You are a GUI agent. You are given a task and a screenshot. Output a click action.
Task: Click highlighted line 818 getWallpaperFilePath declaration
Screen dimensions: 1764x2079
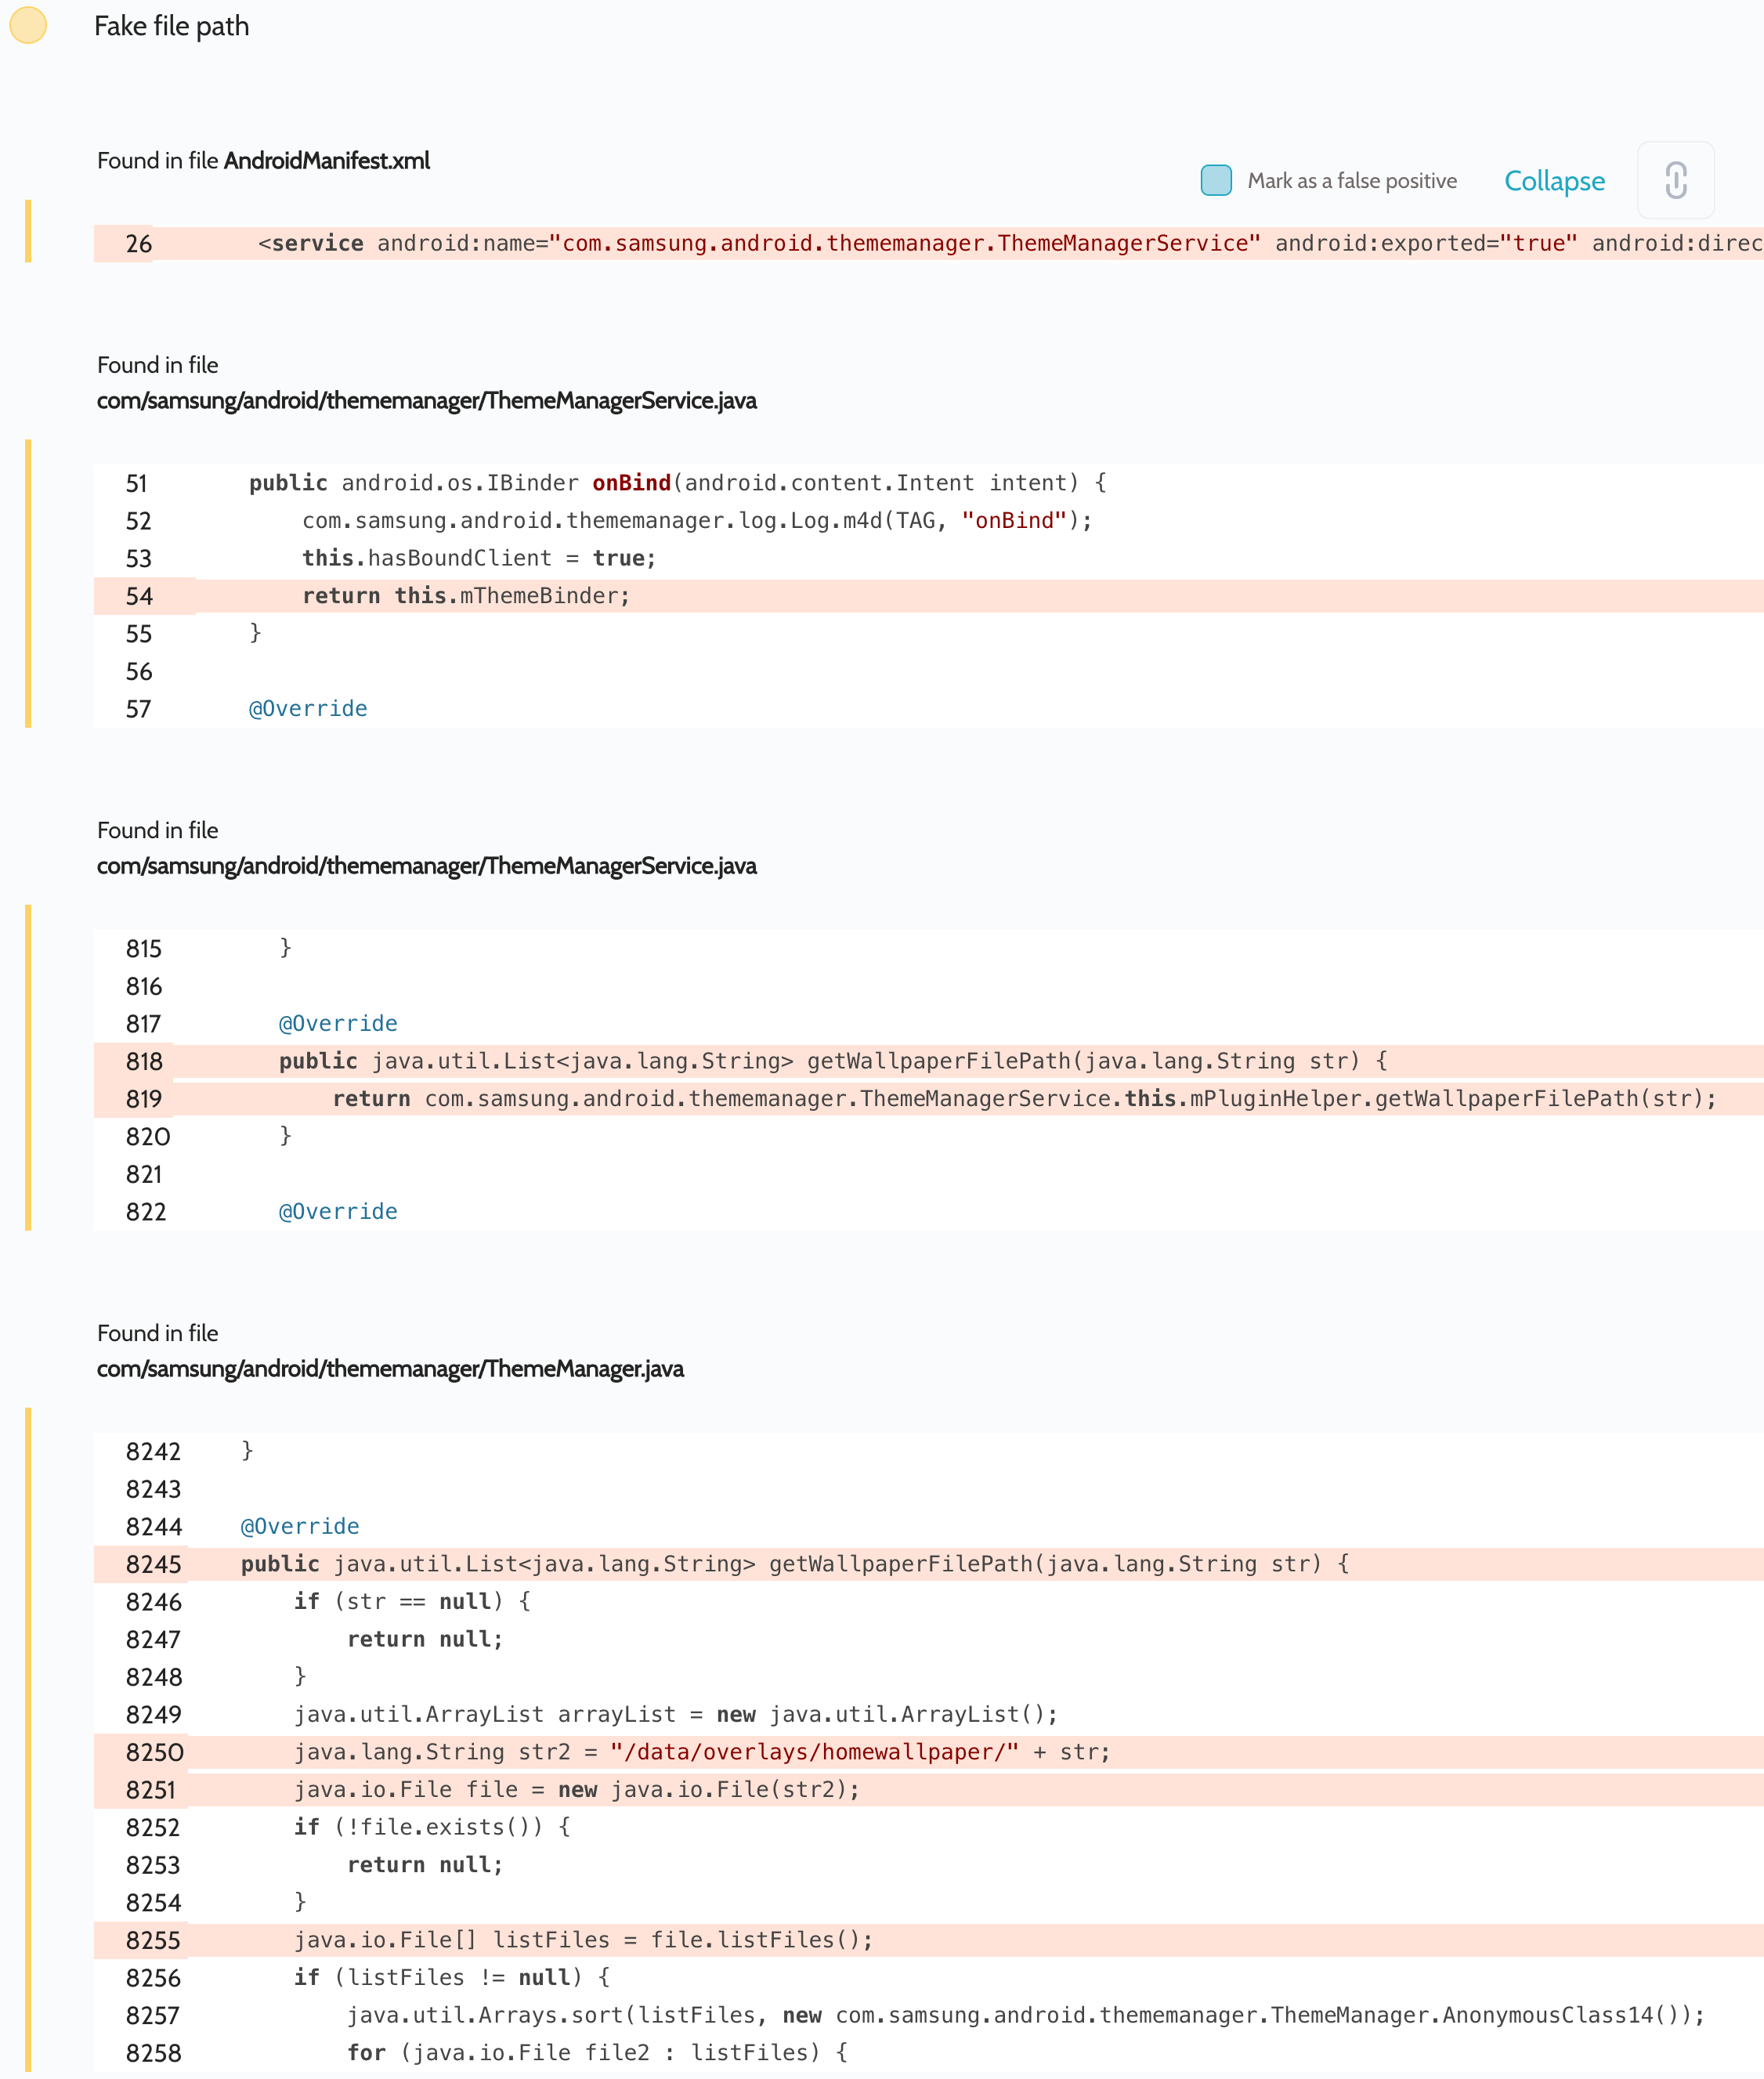click(832, 1061)
